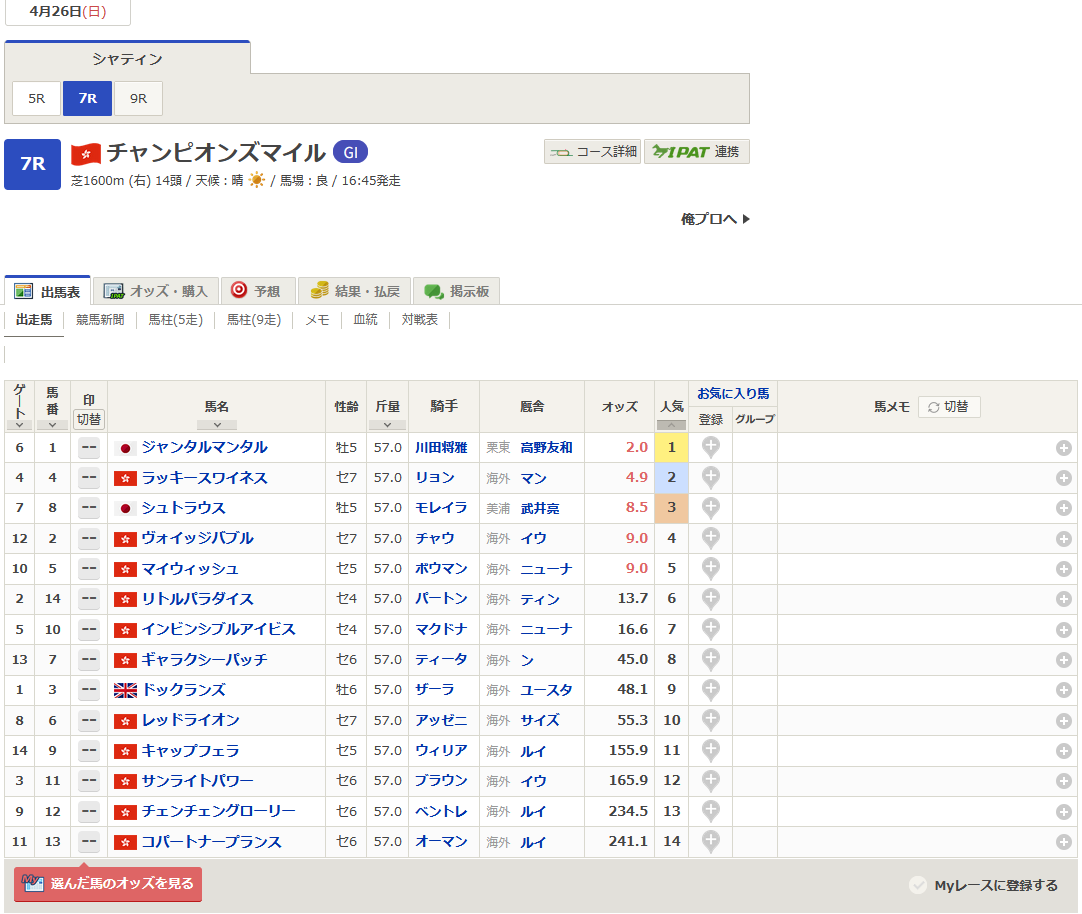Select the 5R race tab
The width and height of the screenshot is (1082, 914).
click(x=37, y=99)
